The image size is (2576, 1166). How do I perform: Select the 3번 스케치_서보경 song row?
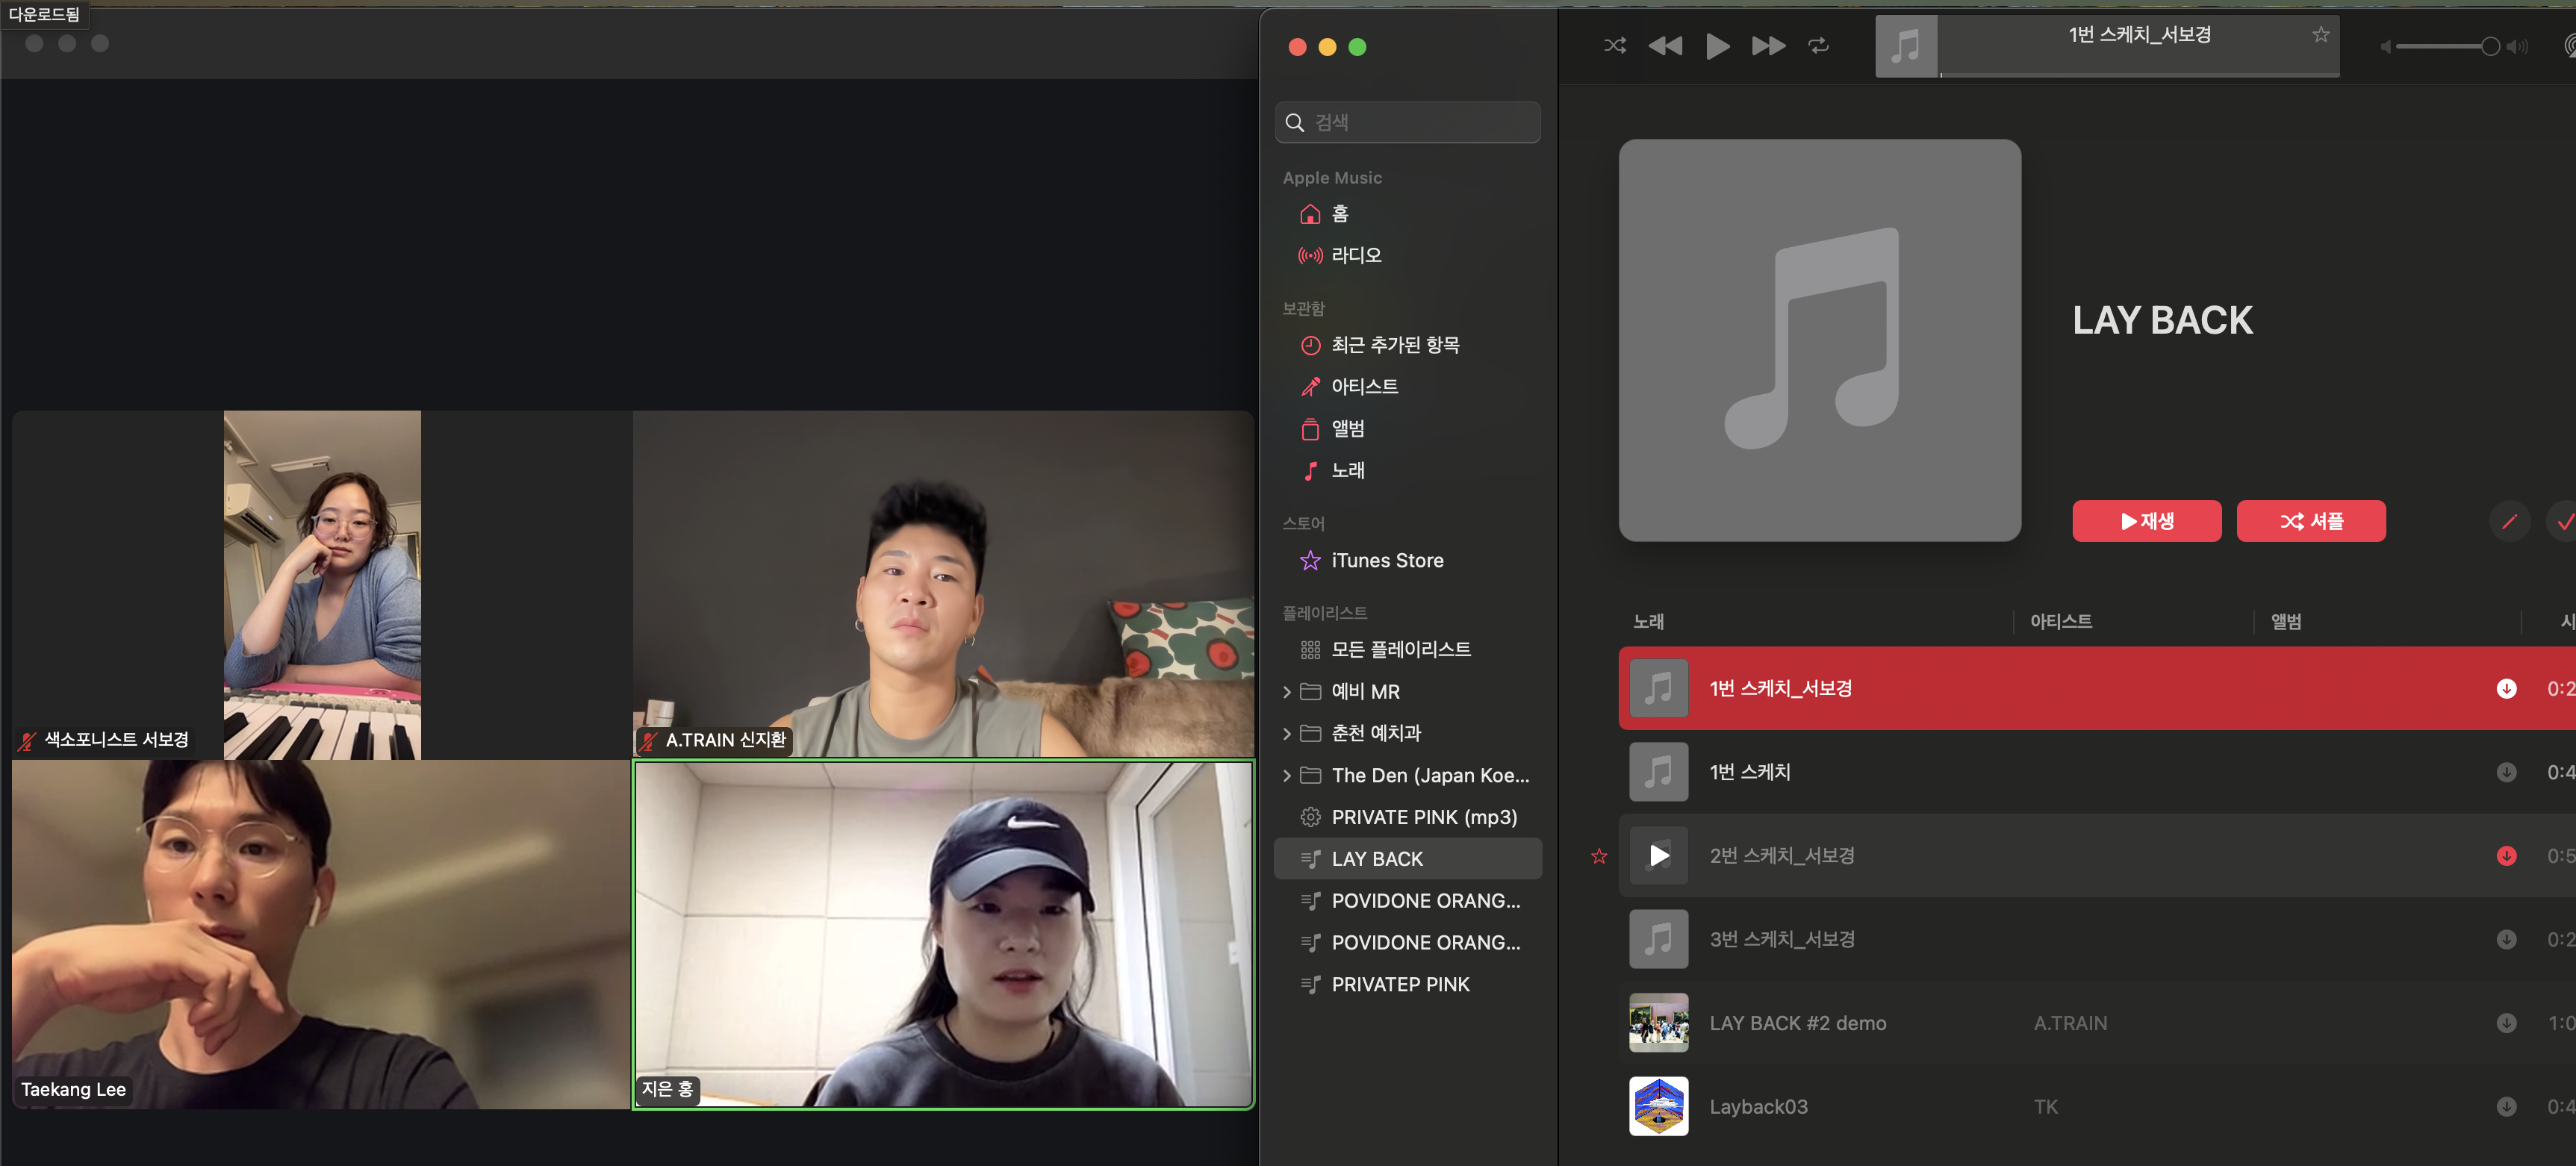click(x=2097, y=940)
